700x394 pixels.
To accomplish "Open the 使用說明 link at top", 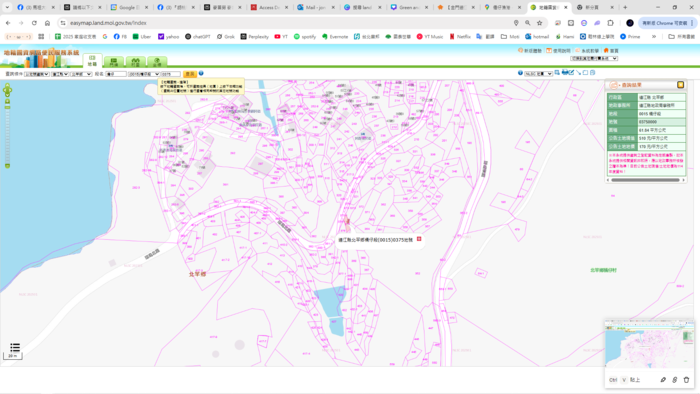I will coord(558,50).
